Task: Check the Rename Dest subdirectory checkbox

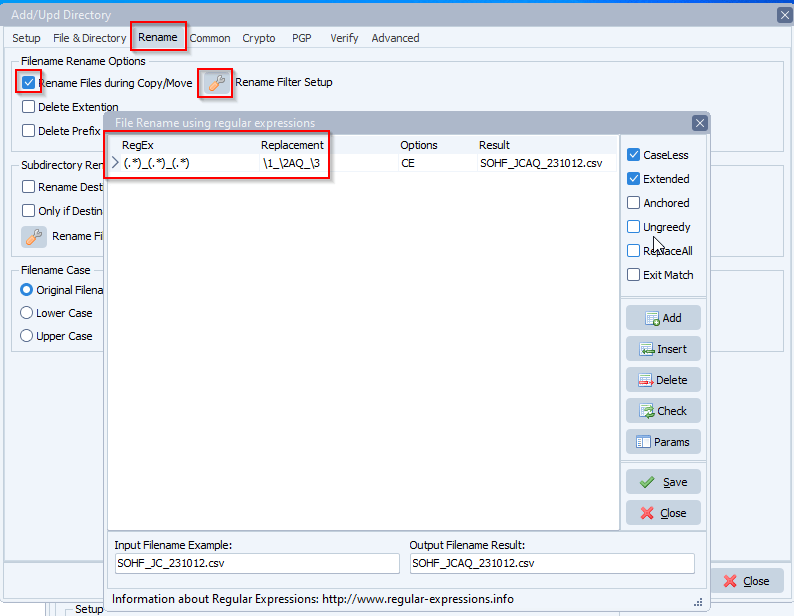Action: pyautogui.click(x=28, y=187)
